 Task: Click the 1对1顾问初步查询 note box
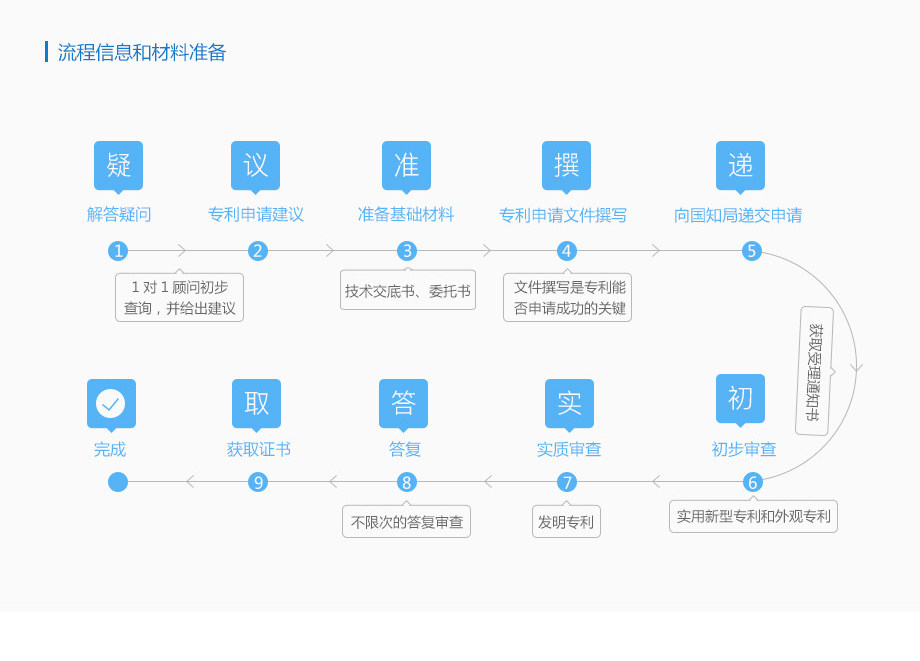click(180, 297)
